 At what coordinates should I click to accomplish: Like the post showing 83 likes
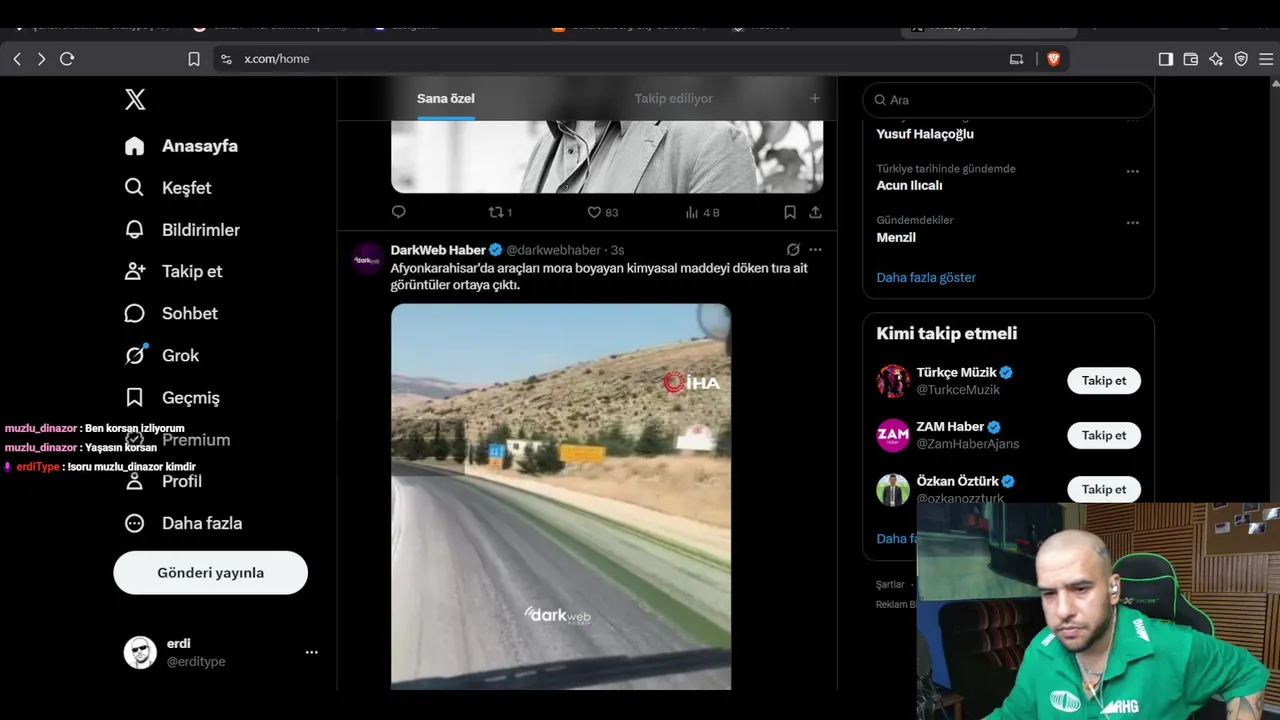pyautogui.click(x=602, y=212)
